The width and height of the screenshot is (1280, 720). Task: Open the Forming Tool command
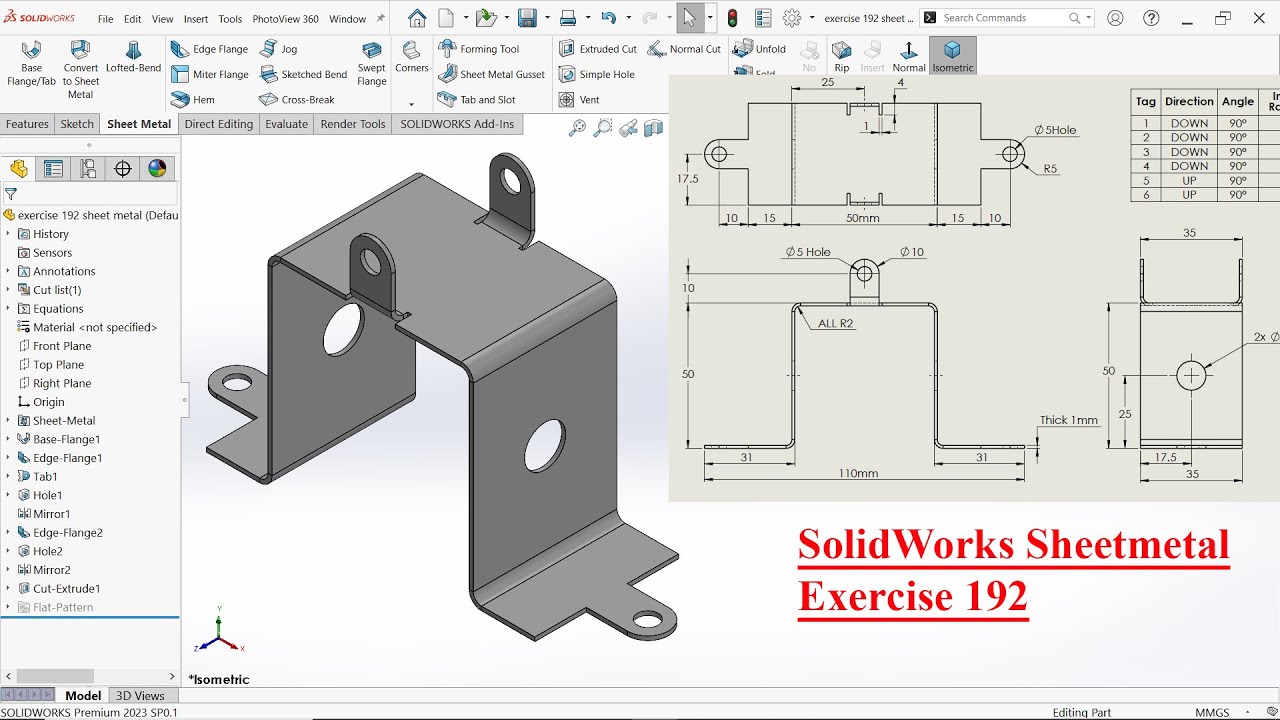pos(478,49)
